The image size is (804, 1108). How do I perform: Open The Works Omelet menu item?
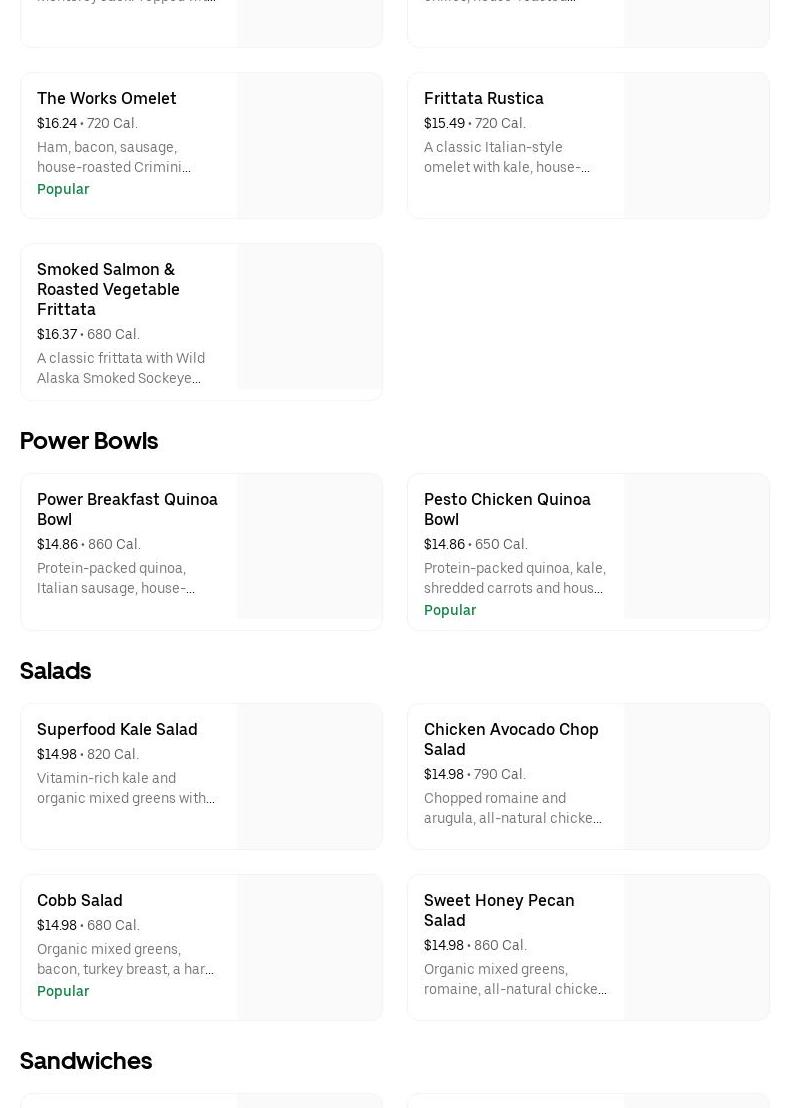107,98
